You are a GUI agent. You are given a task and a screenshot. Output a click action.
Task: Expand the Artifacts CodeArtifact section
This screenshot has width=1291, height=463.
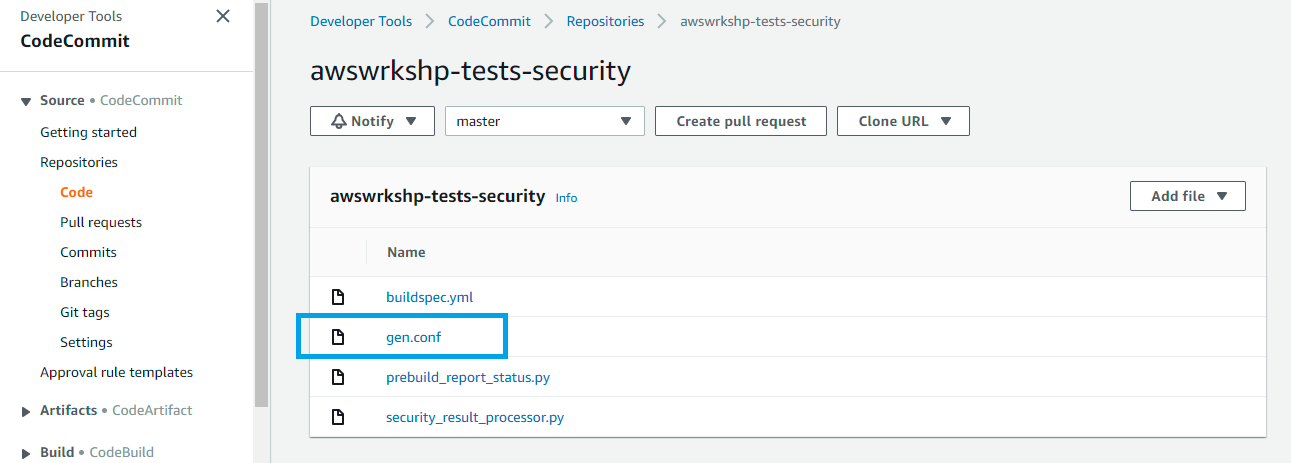click(26, 411)
